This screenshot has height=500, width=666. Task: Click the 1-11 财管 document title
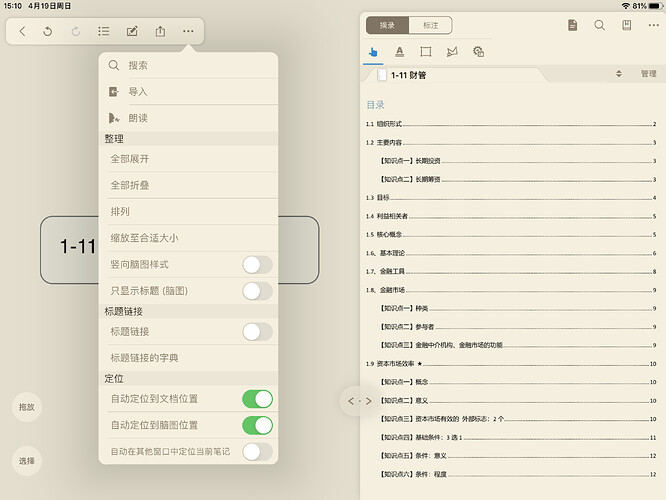pyautogui.click(x=408, y=75)
